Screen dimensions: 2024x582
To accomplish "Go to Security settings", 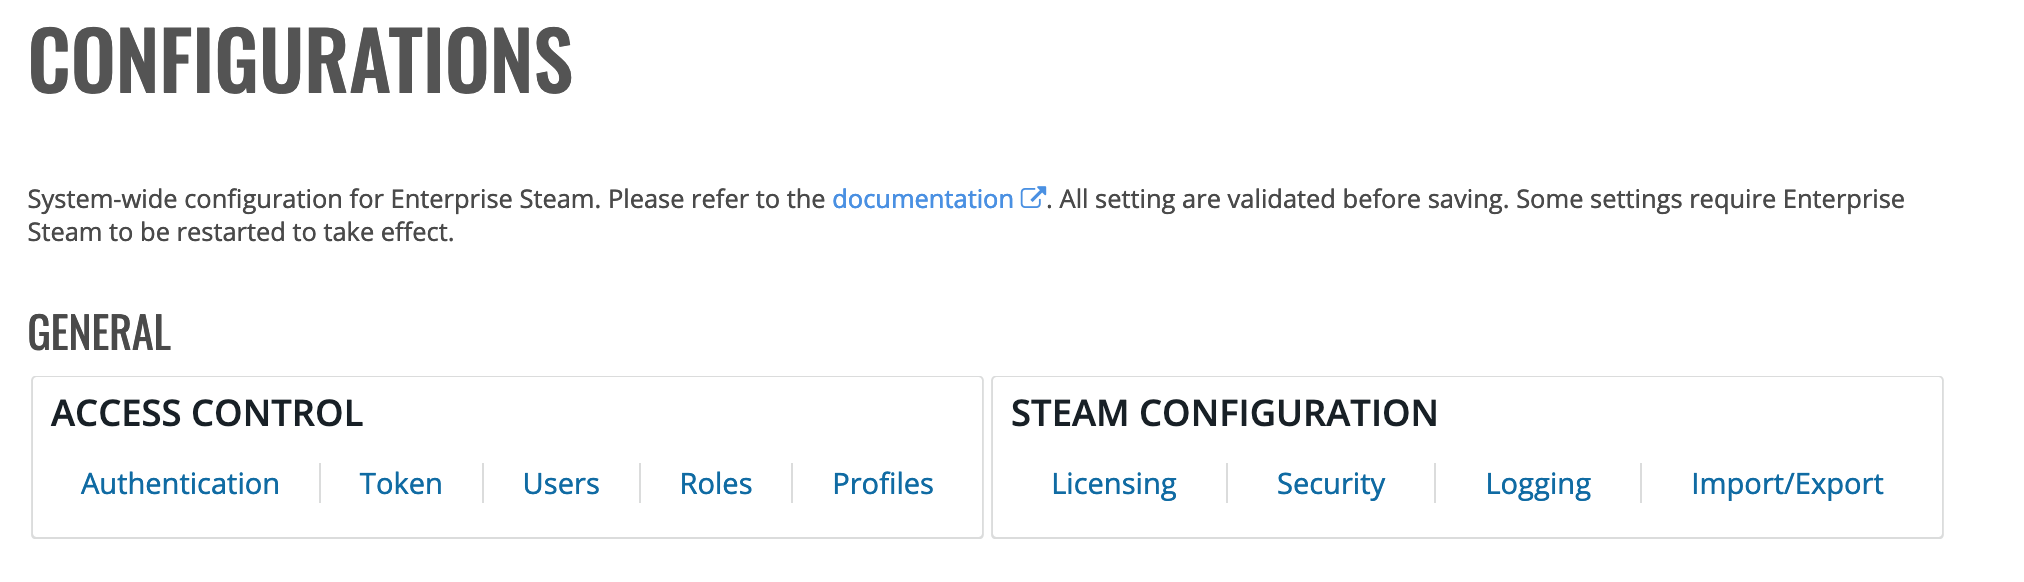I will [1331, 484].
